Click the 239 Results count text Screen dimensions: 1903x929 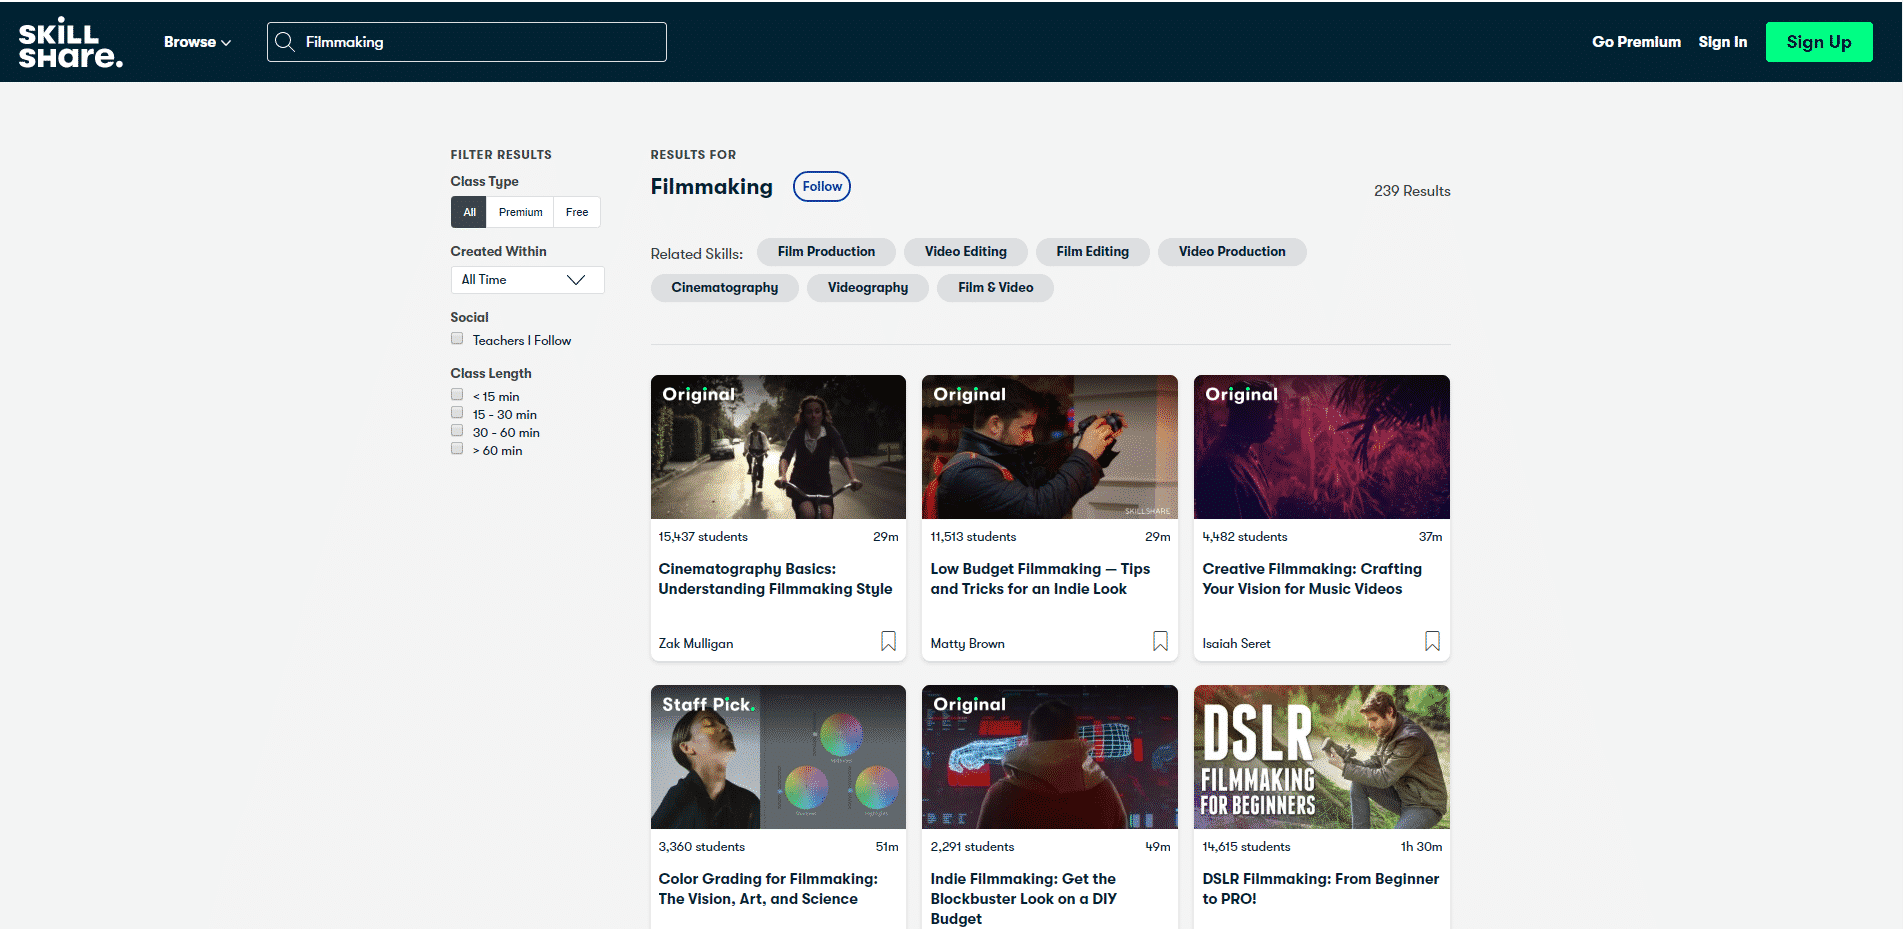[1412, 191]
